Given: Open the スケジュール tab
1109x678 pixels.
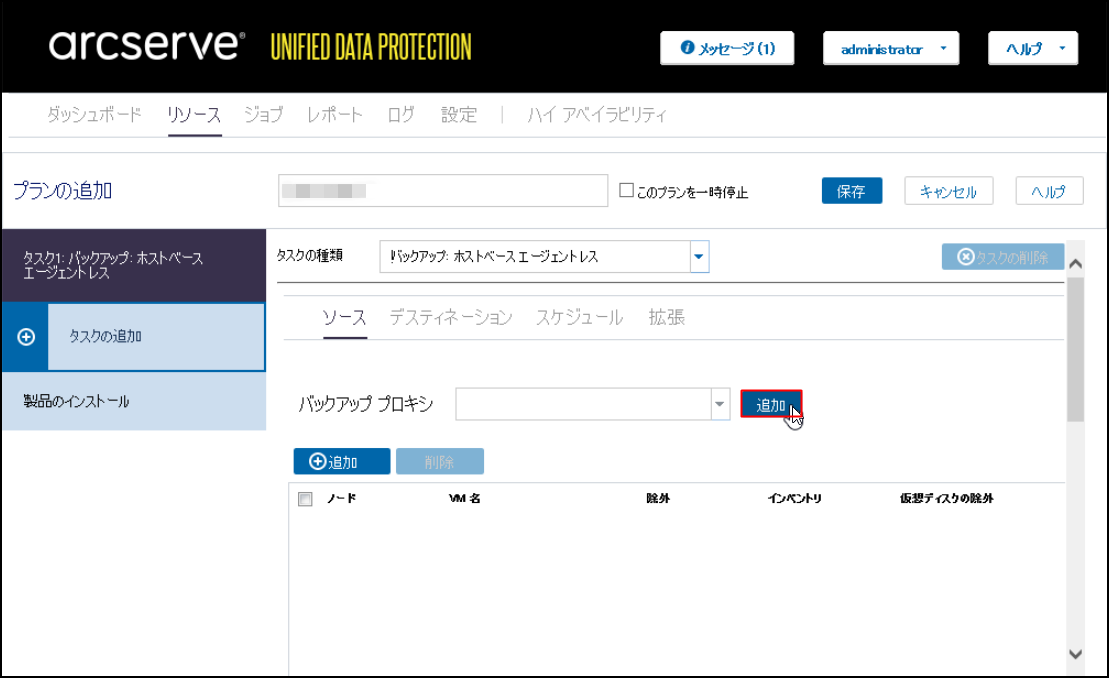Looking at the screenshot, I should (x=579, y=317).
